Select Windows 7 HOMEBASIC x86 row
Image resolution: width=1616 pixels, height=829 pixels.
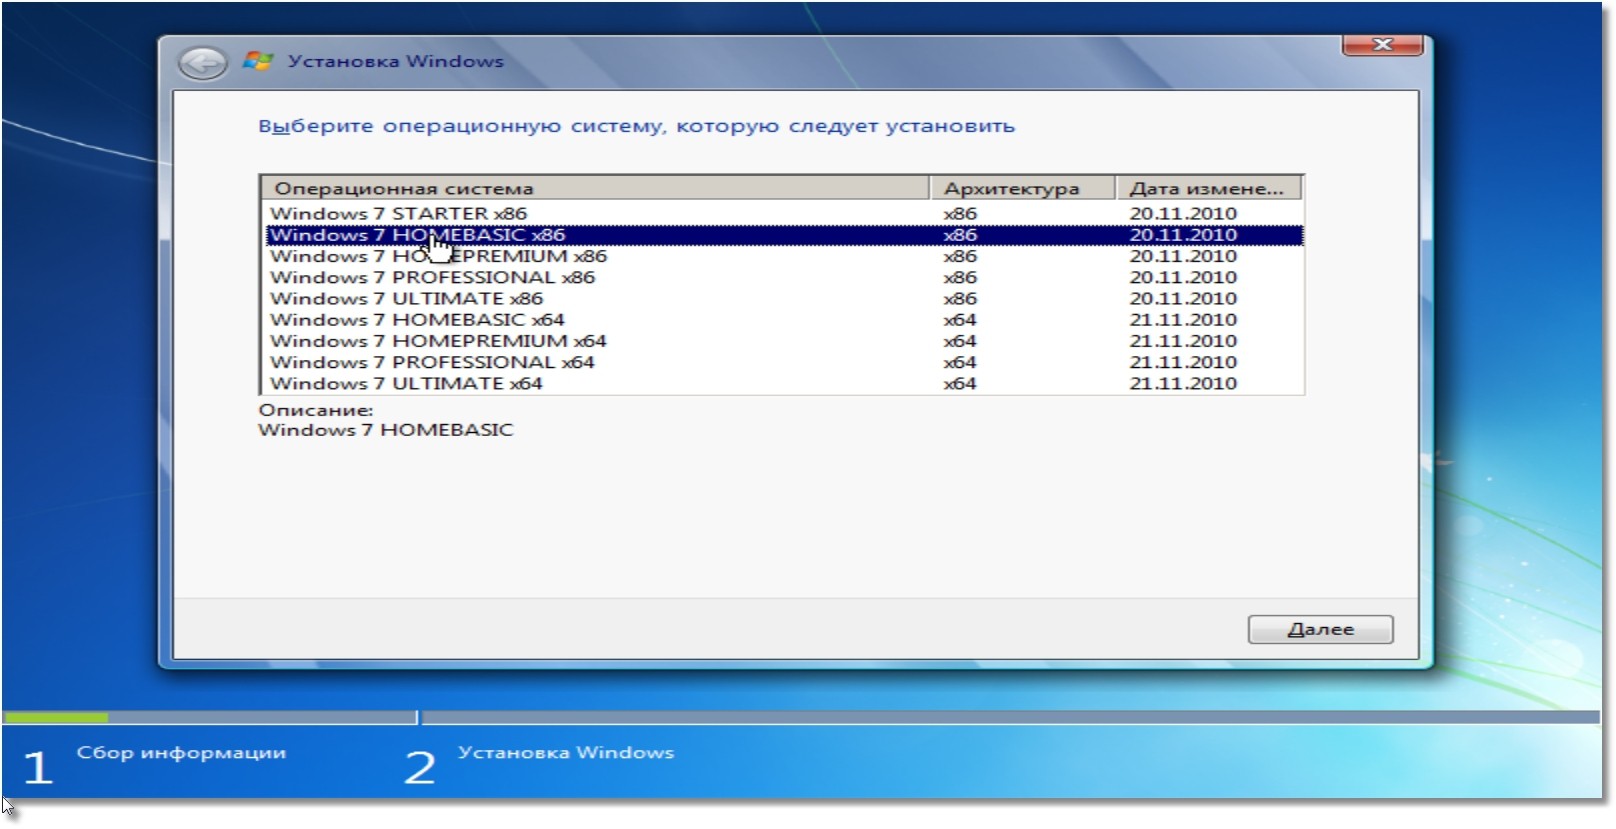tap(784, 235)
